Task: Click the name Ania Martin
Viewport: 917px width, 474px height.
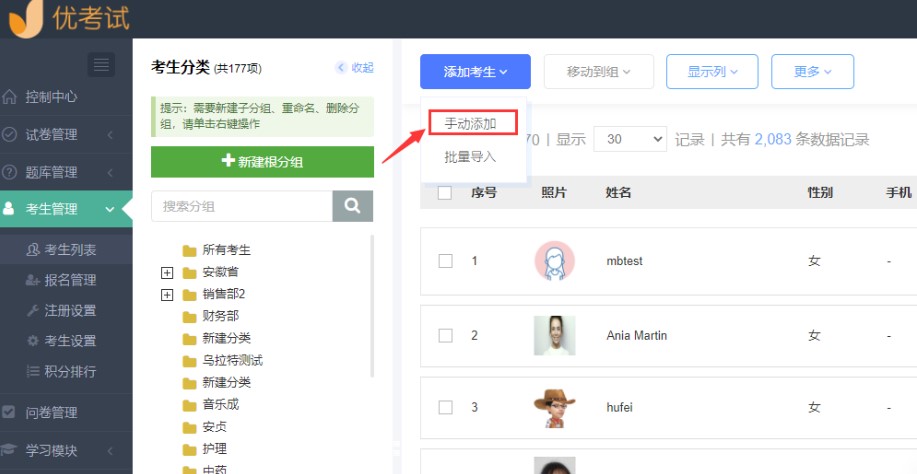Action: (x=637, y=335)
